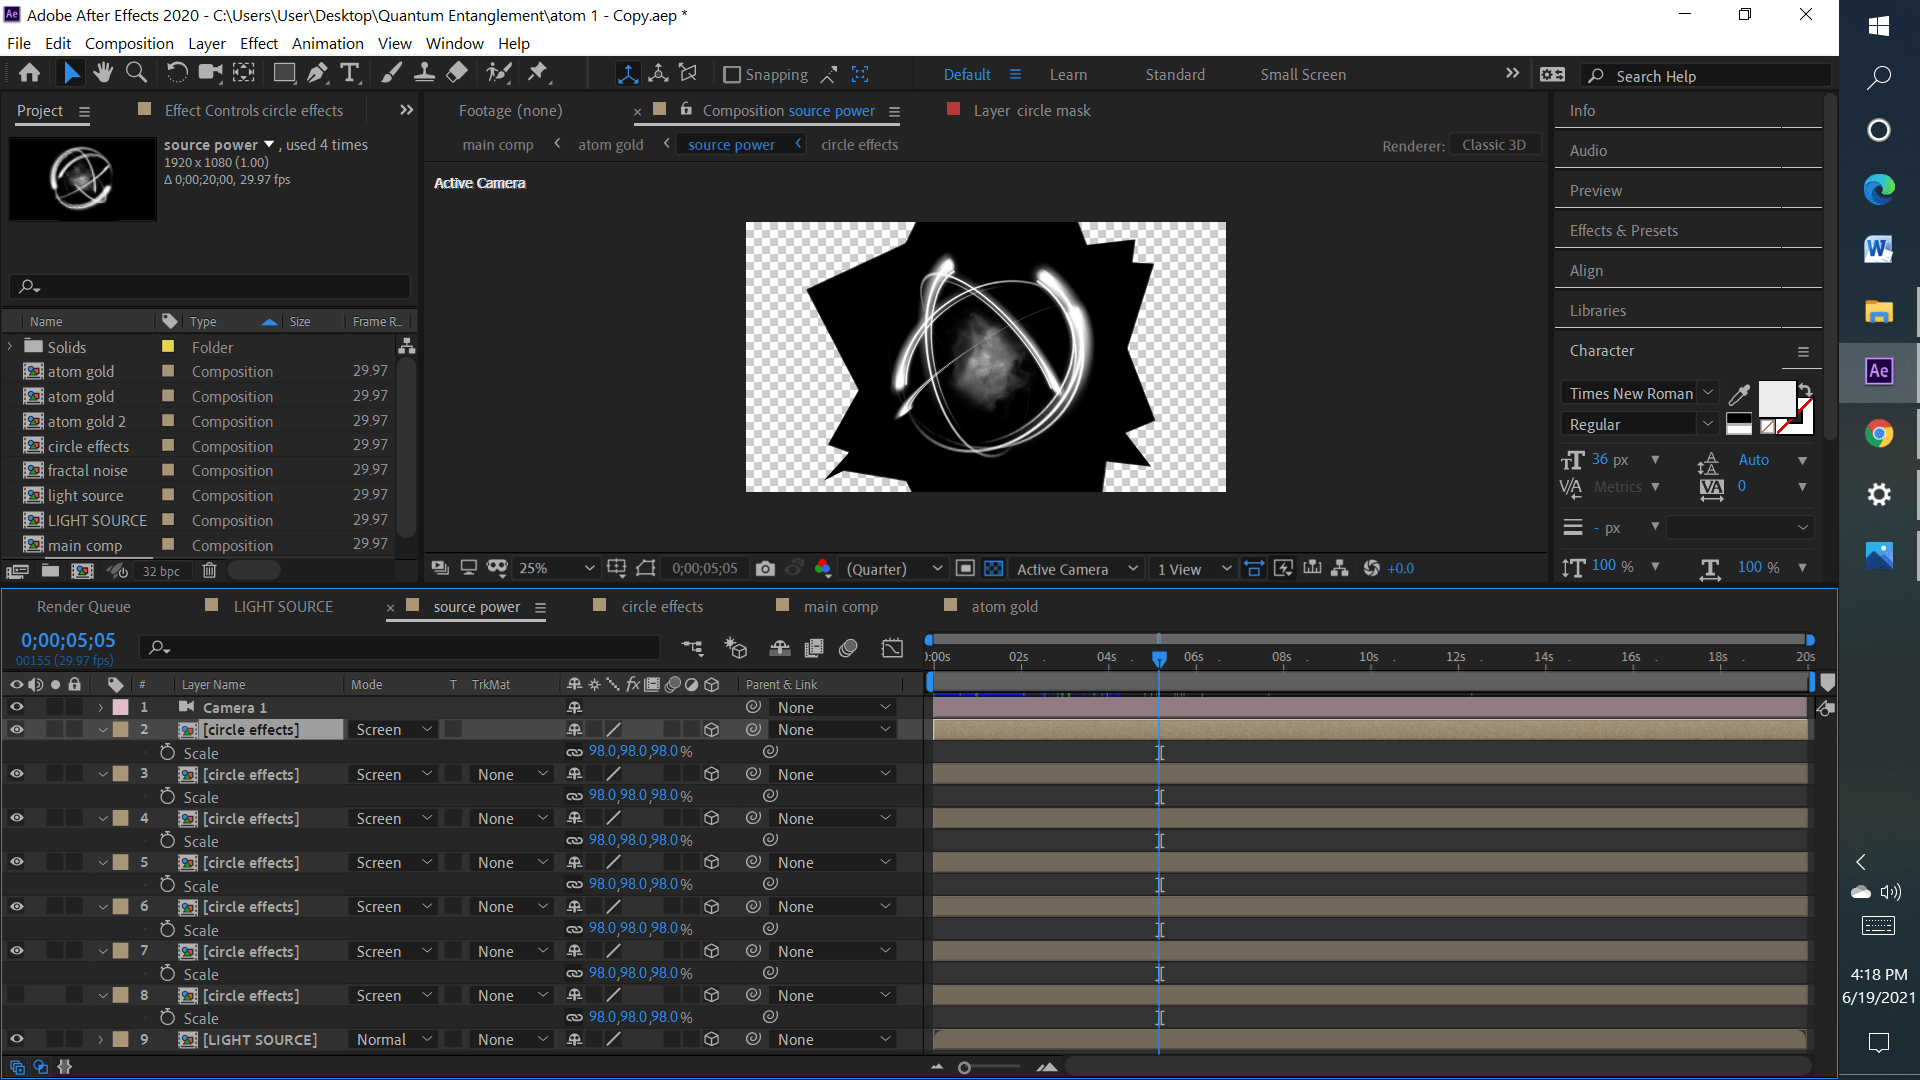Open the Times New Roman font dropdown

tap(1640, 394)
